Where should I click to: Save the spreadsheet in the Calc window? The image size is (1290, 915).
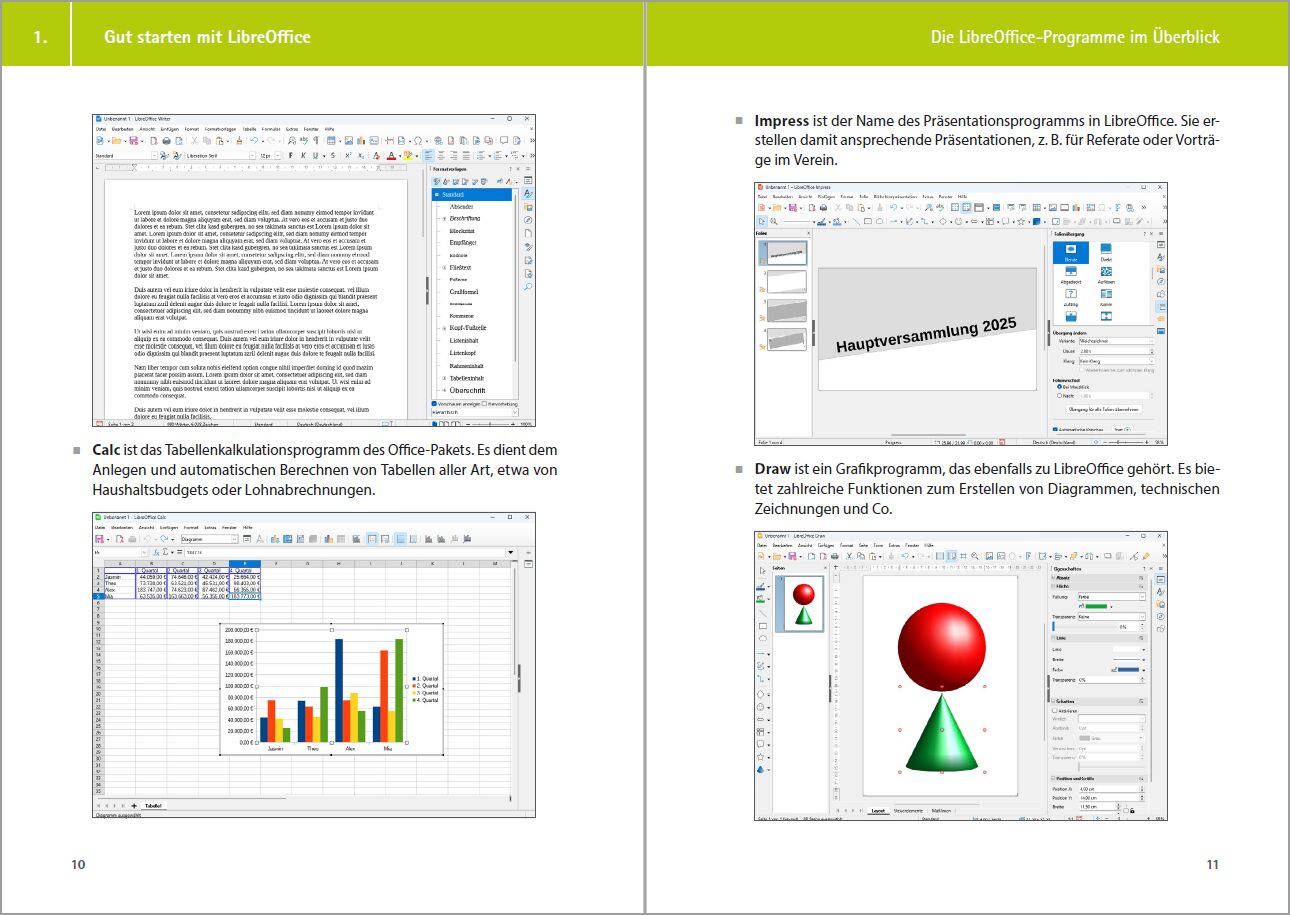tap(100, 539)
